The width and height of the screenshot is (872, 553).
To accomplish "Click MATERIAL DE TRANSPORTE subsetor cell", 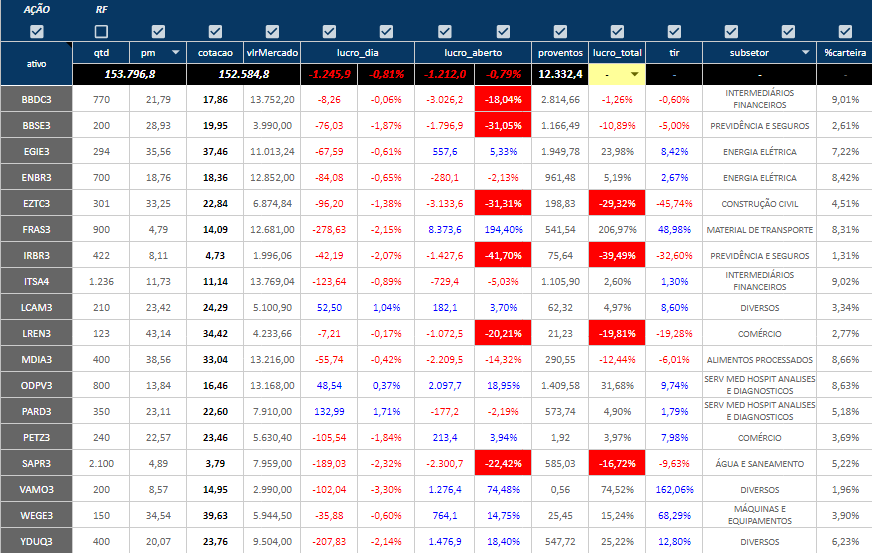I will click(760, 229).
